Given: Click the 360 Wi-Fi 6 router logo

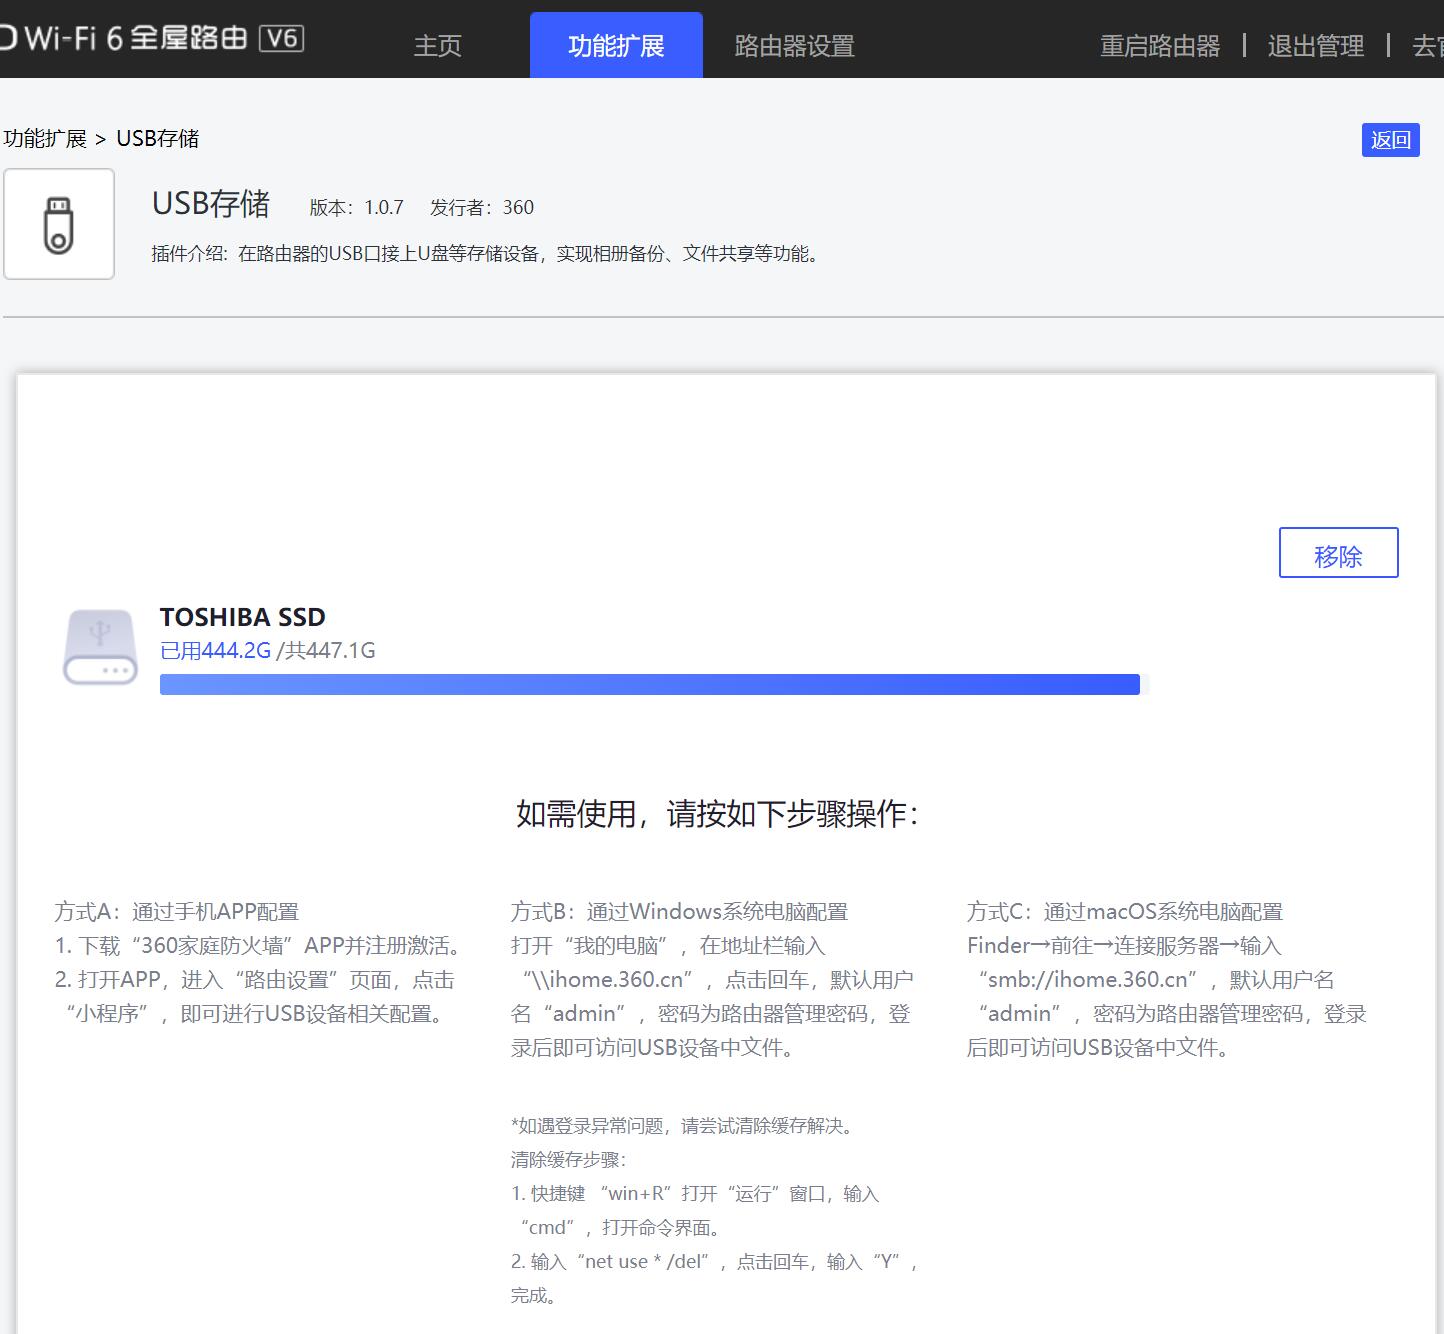Looking at the screenshot, I should [x=120, y=40].
